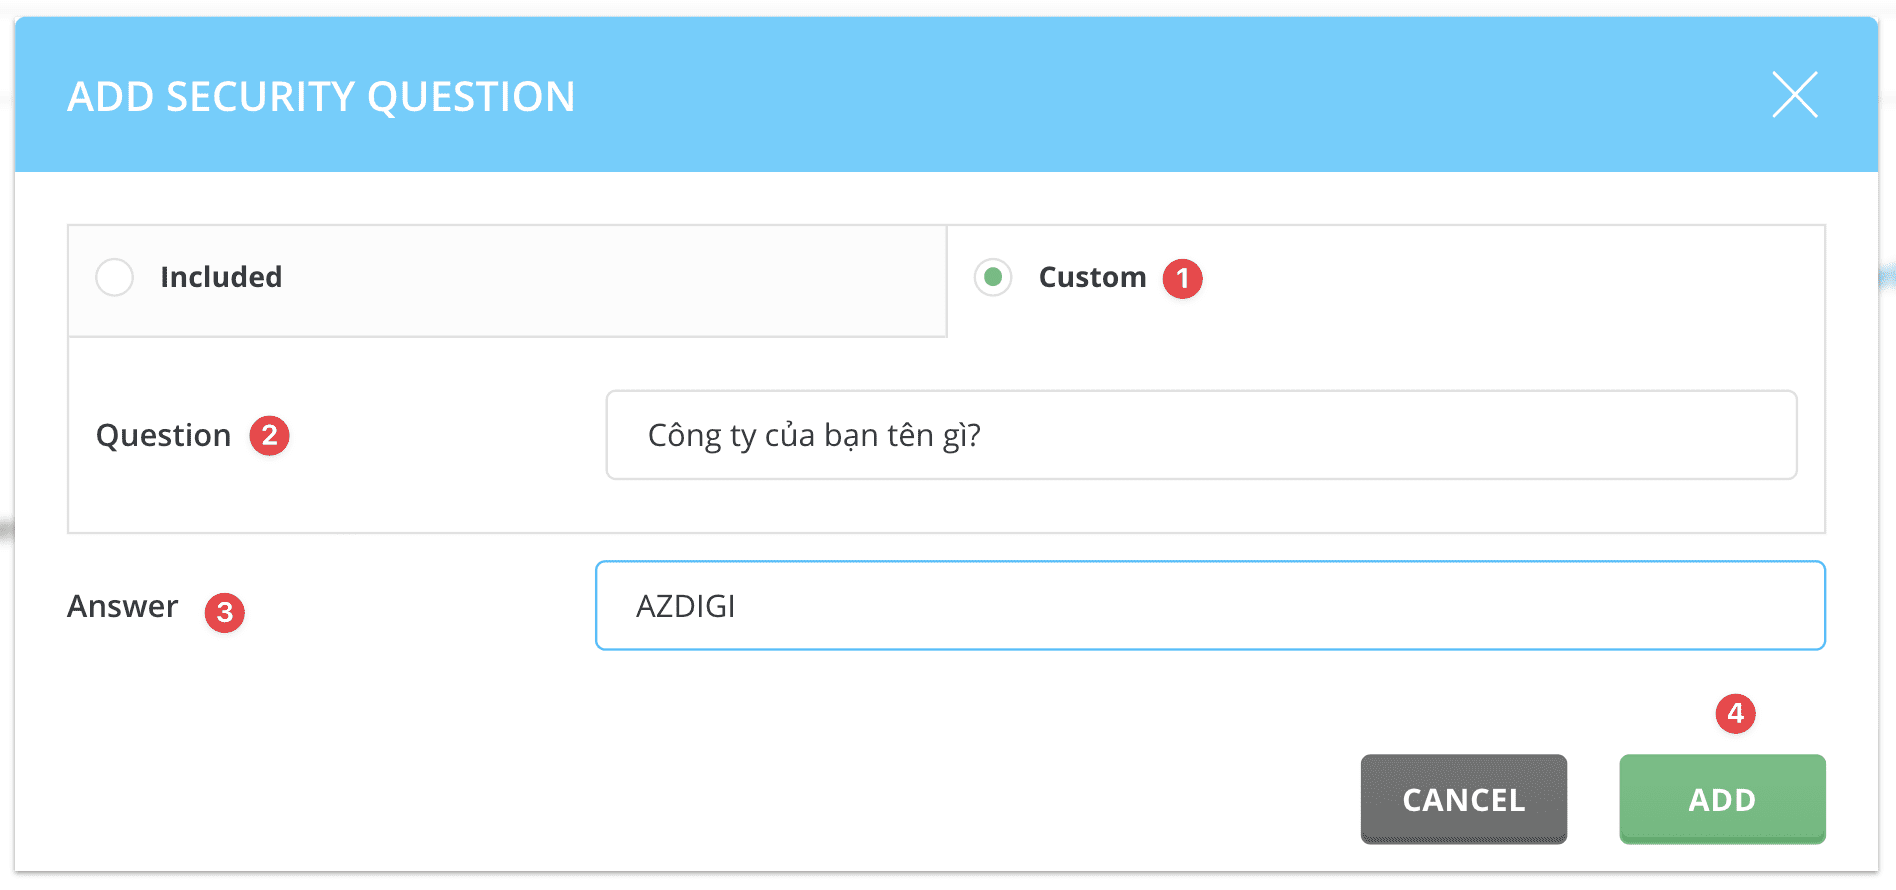Select the Custom radio option

coord(993,277)
